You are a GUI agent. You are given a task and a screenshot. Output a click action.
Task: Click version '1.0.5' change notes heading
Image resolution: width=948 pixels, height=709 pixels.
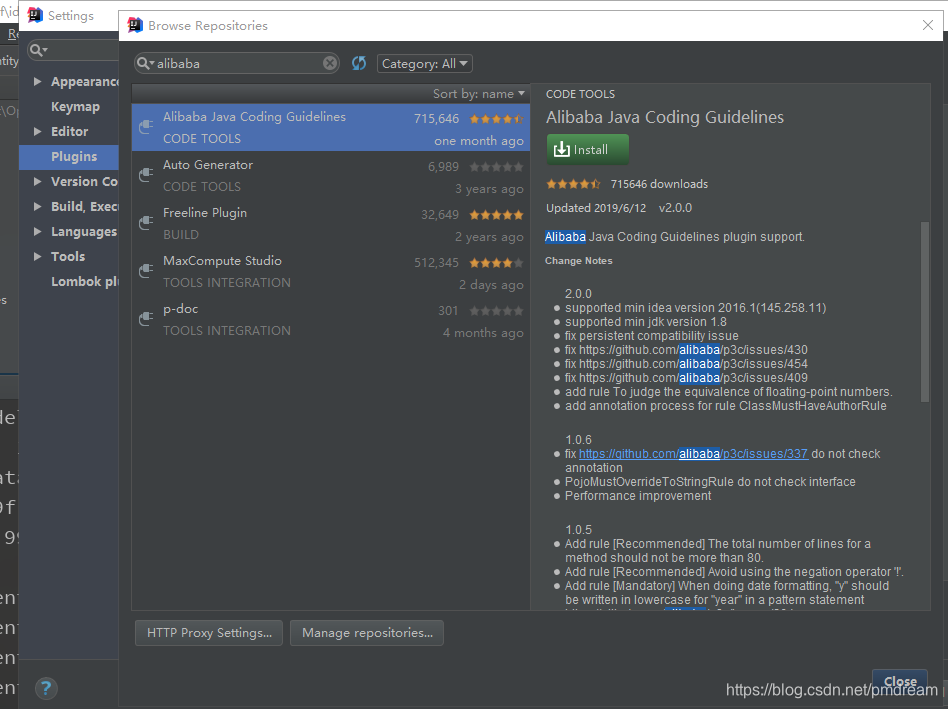[578, 529]
